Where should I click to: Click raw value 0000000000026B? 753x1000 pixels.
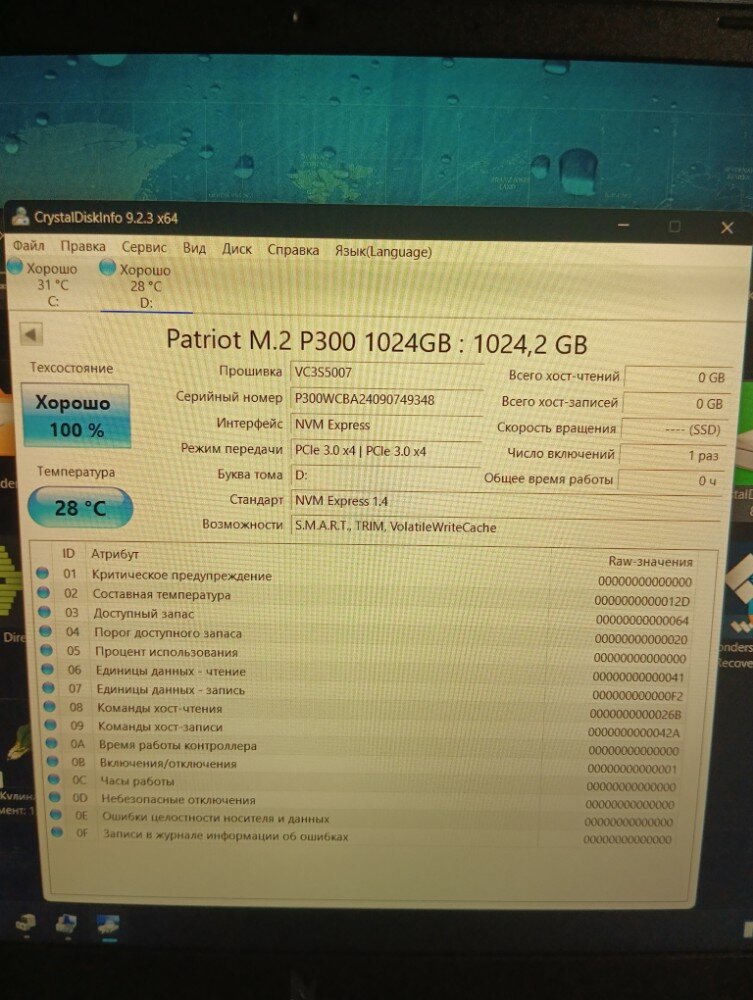coord(635,714)
